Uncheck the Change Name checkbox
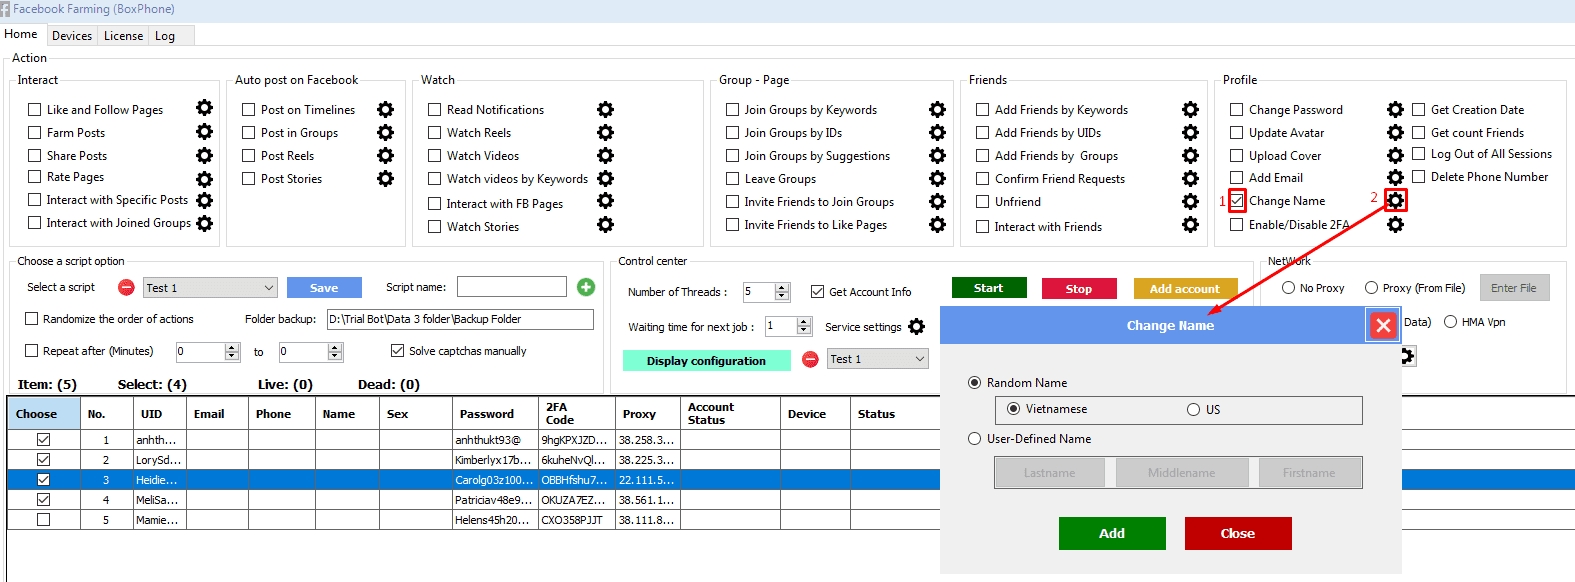This screenshot has height=582, width=1575. click(x=1237, y=200)
